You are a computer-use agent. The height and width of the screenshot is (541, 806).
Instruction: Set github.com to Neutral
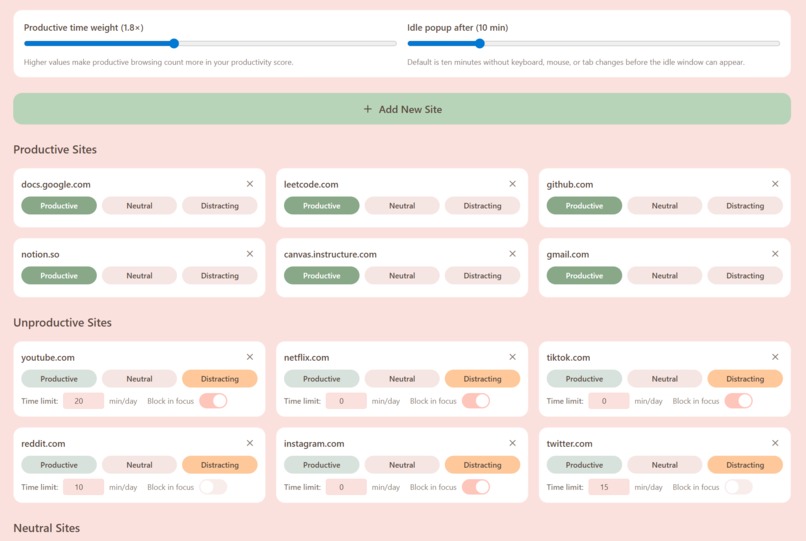[665, 206]
